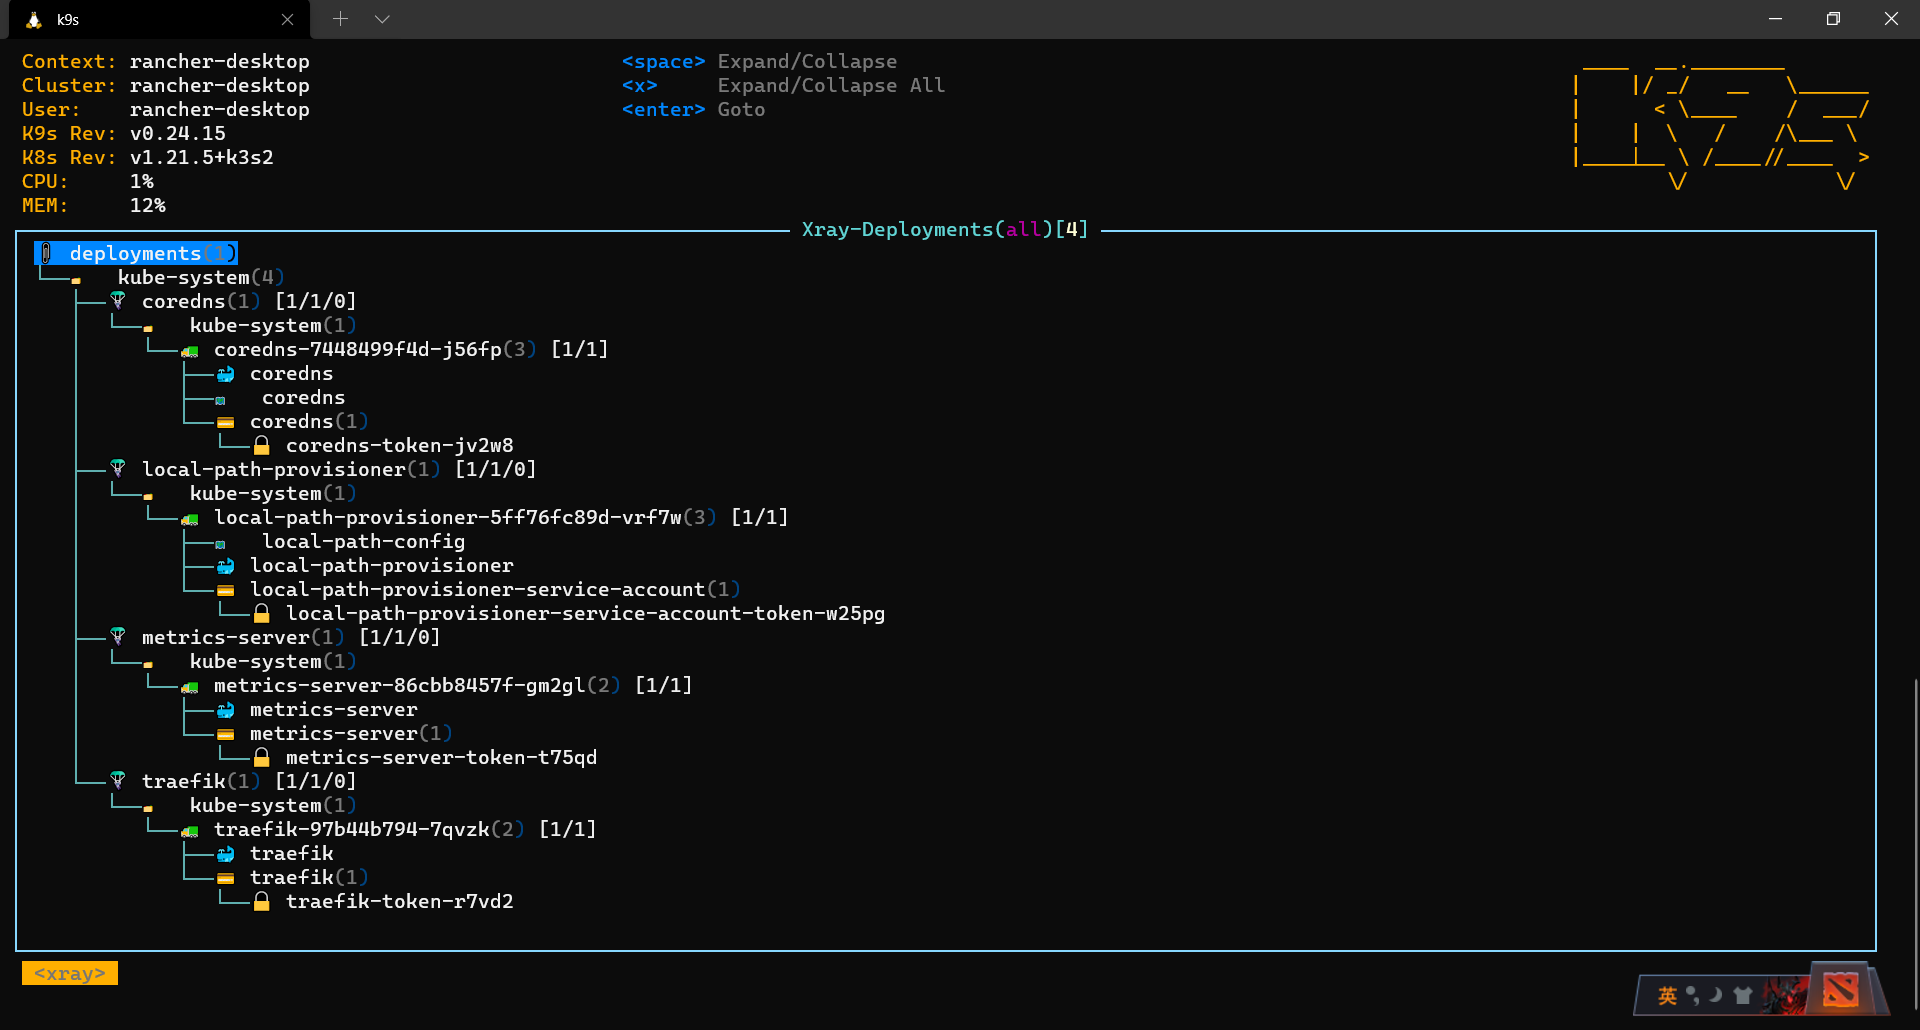Click the metrics-server-token-t75qd lock icon
The width and height of the screenshot is (1920, 1030).
point(262,757)
